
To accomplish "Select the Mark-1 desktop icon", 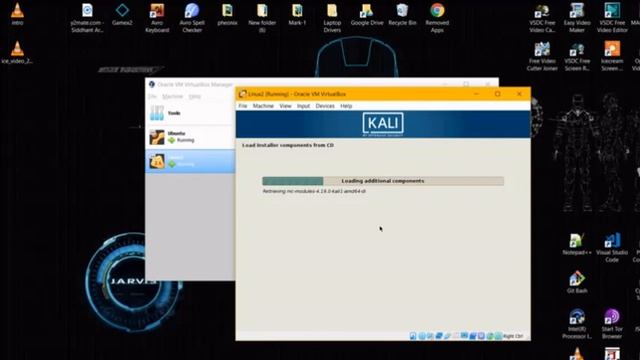I will [297, 15].
